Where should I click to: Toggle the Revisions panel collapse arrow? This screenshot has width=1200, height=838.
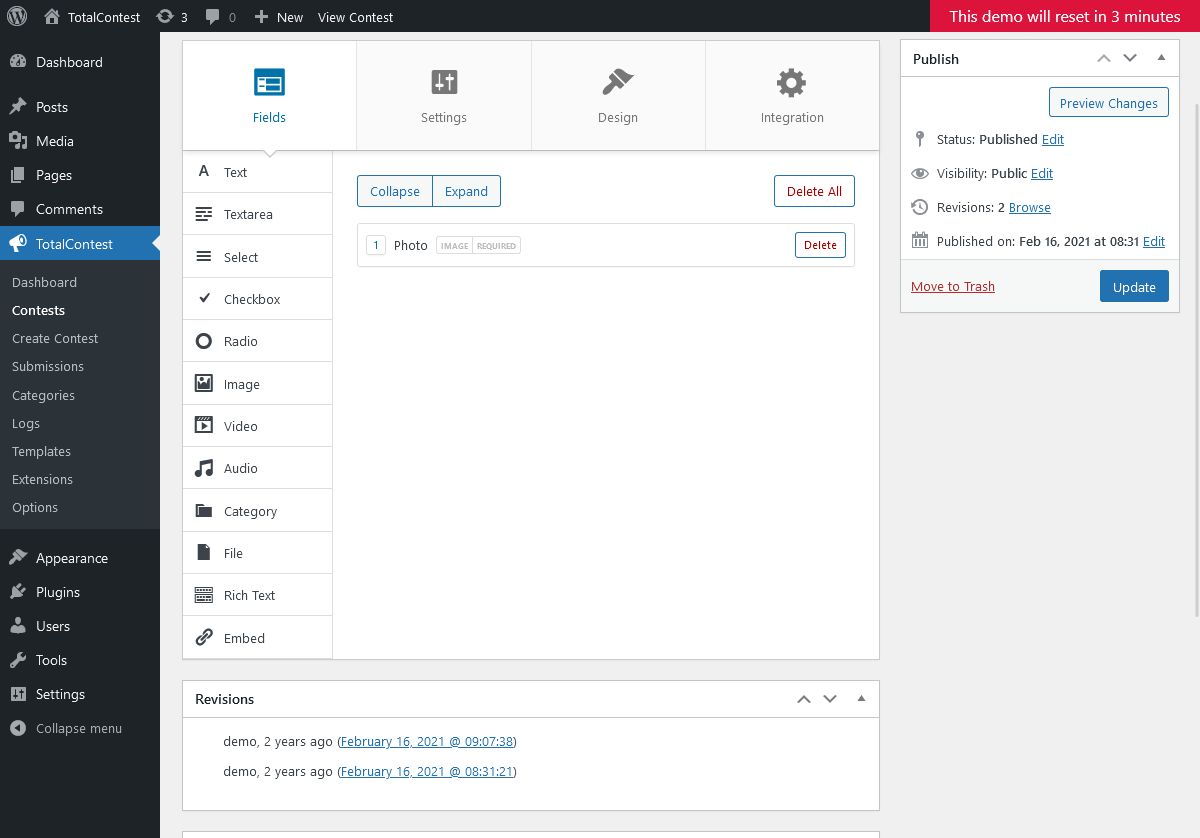861,699
